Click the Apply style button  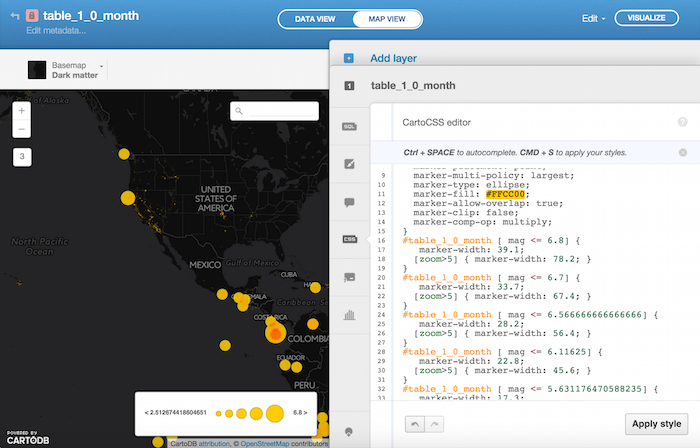656,424
